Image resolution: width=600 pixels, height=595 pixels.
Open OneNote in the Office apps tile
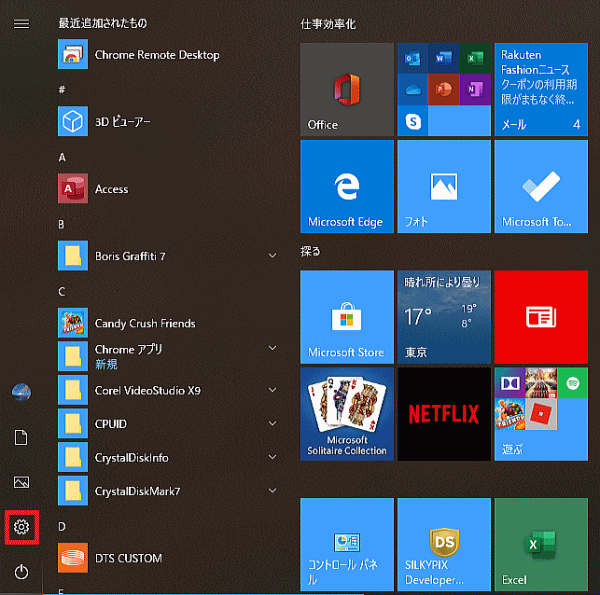tap(475, 90)
